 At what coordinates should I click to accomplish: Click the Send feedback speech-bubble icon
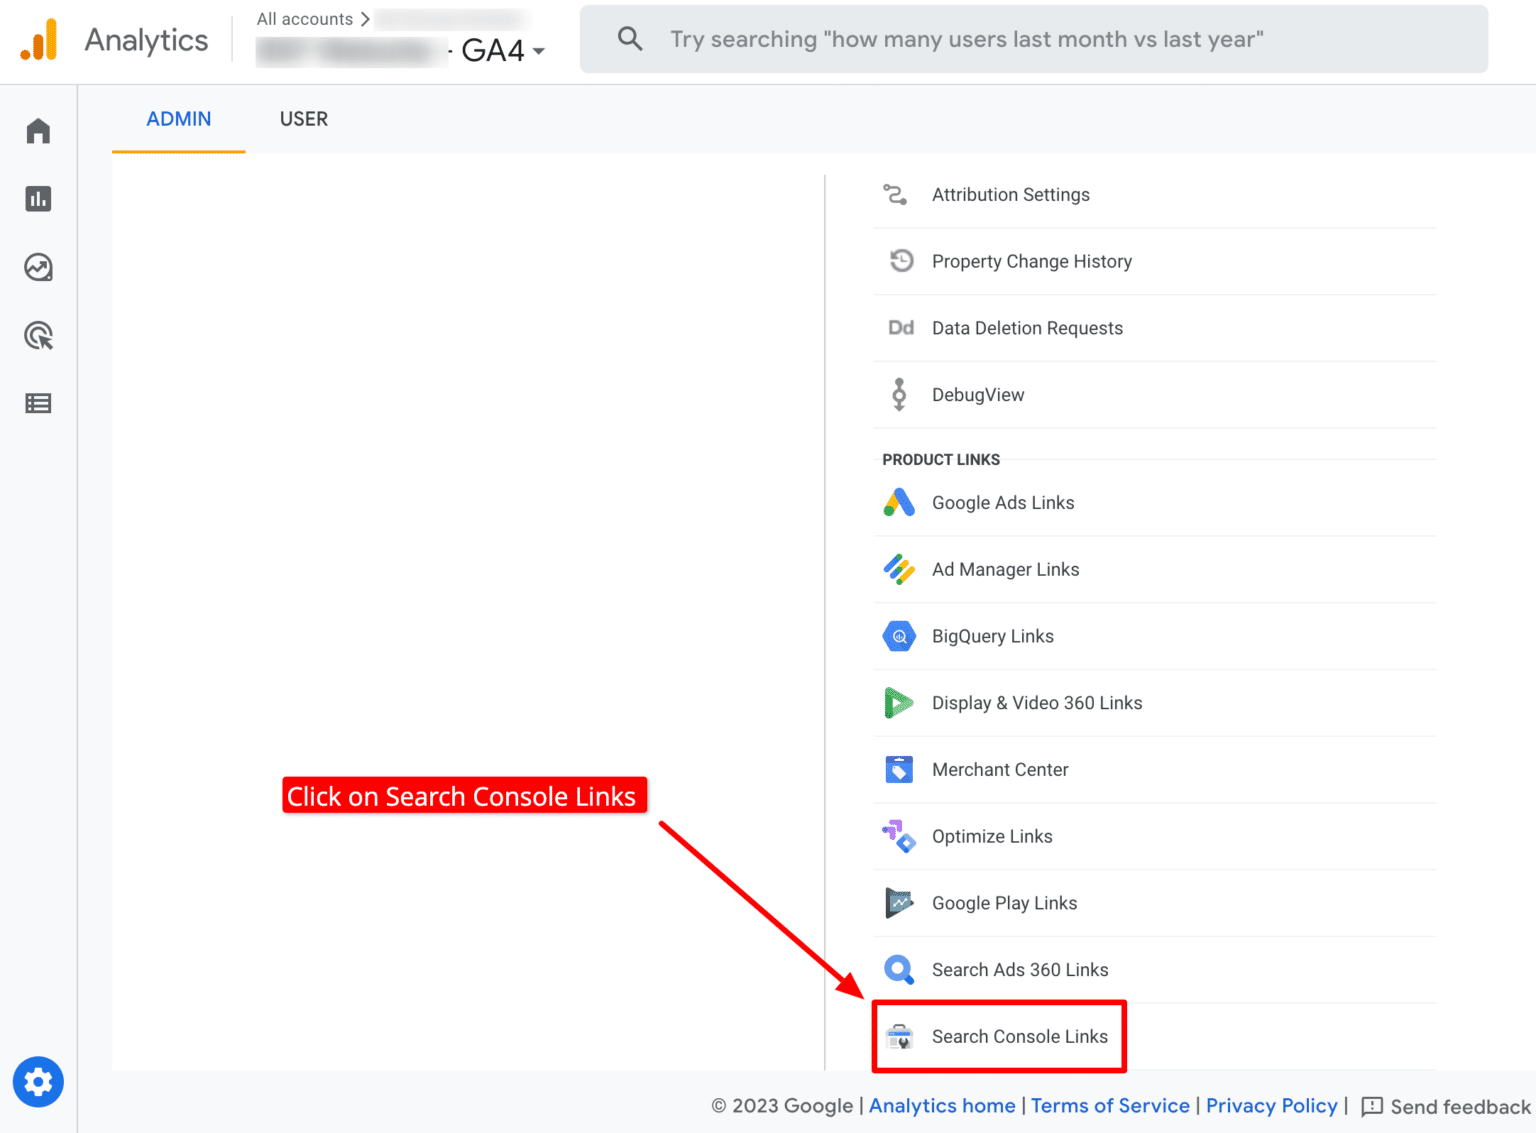coord(1374,1107)
